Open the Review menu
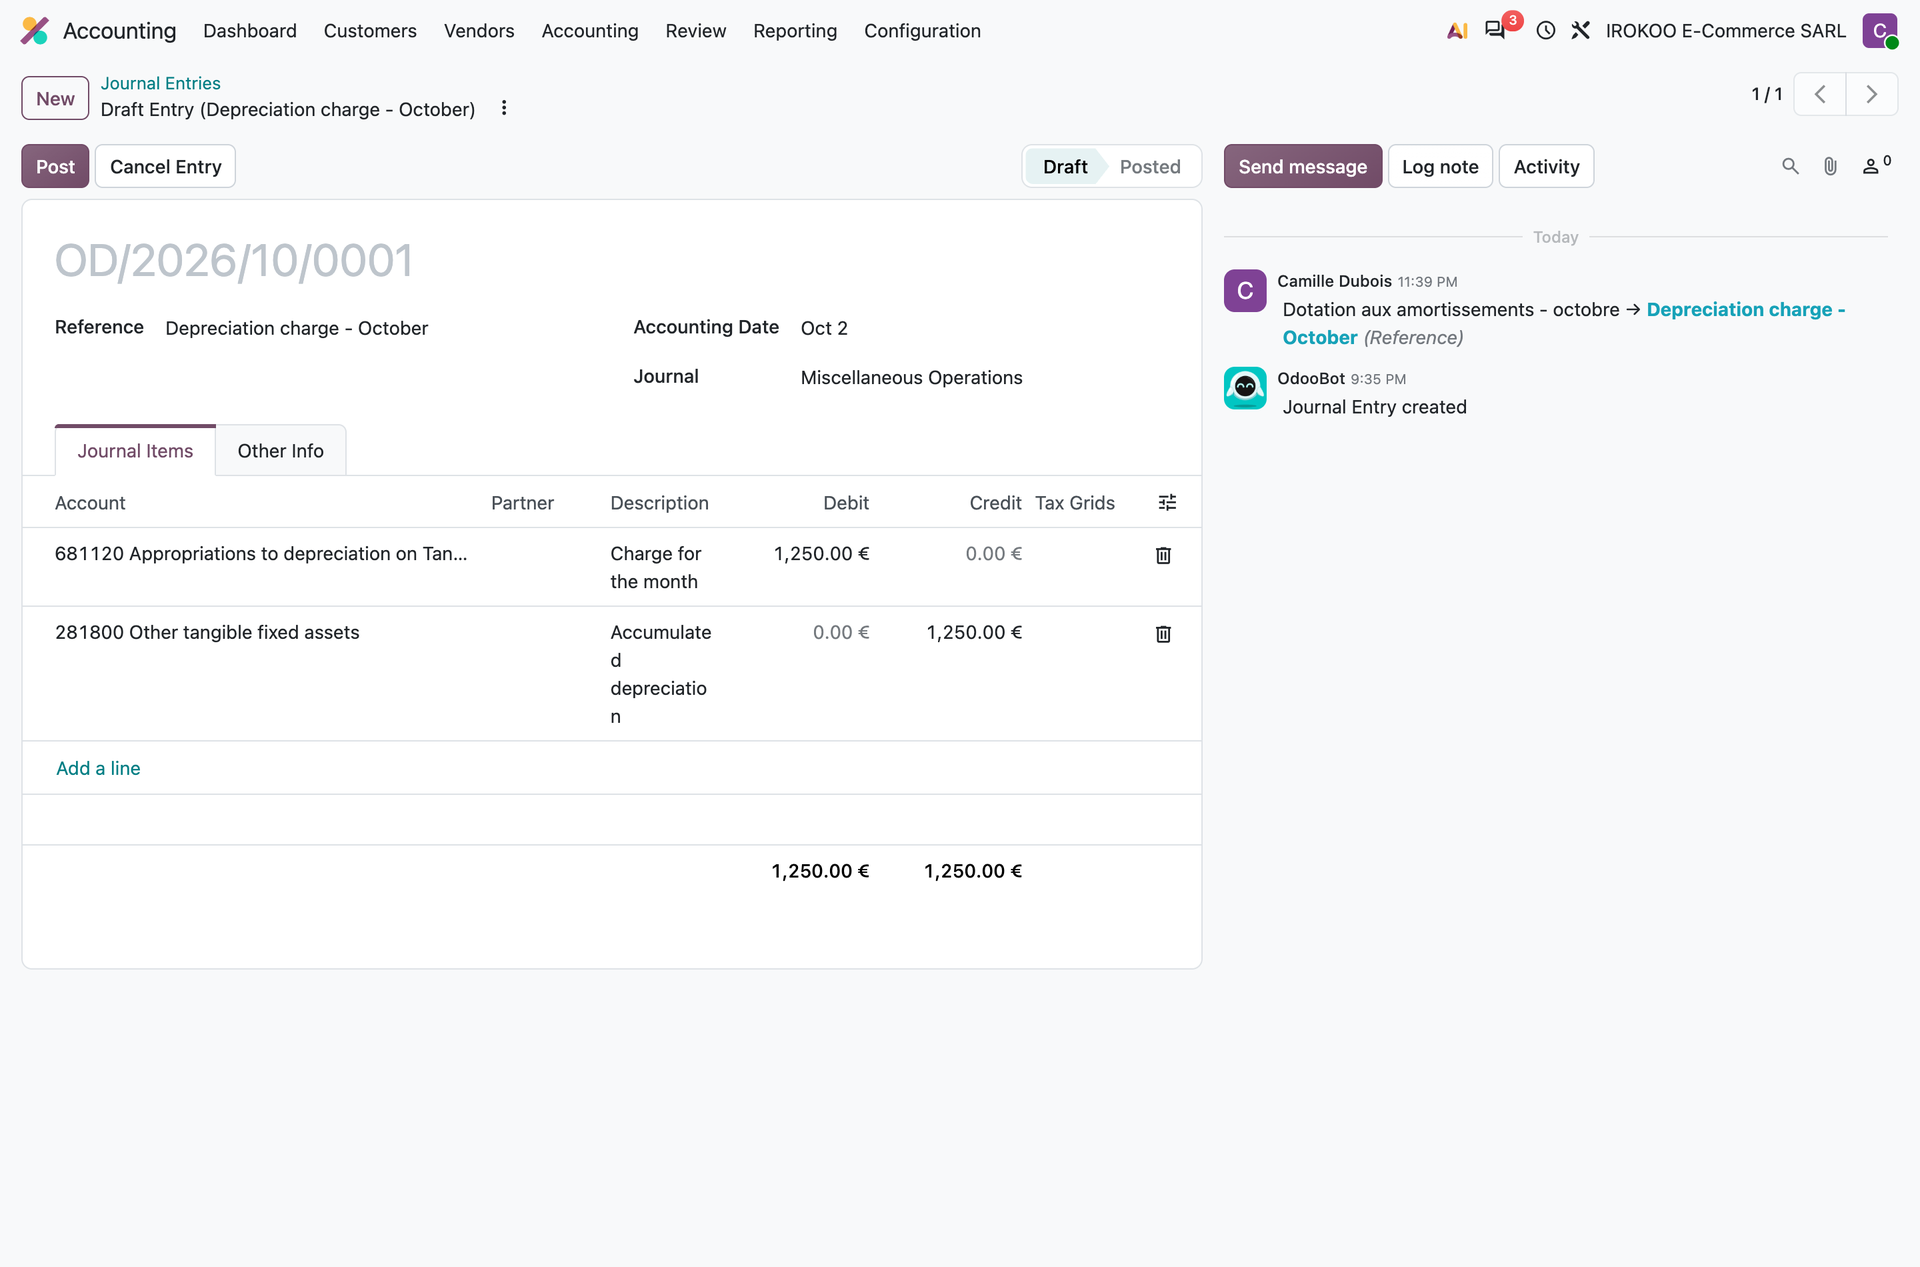This screenshot has height=1267, width=1920. click(x=696, y=31)
